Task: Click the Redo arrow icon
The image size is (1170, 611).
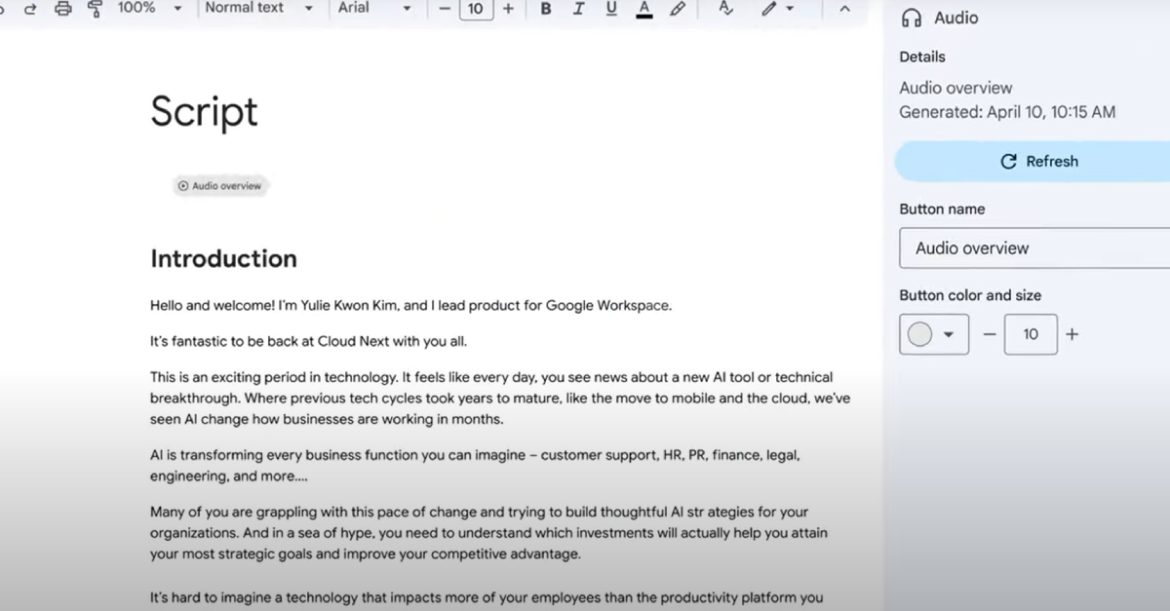Action: pyautogui.click(x=30, y=9)
